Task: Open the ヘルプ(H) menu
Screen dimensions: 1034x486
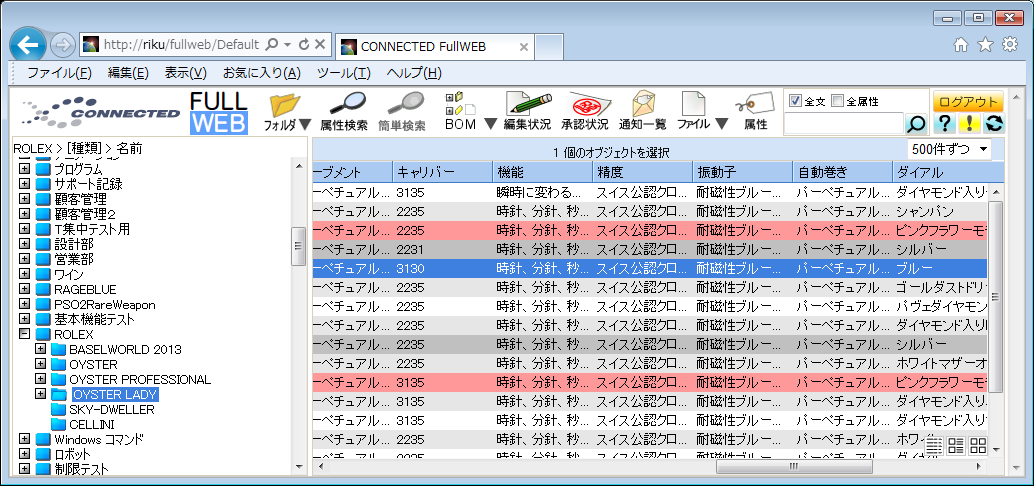Action: [414, 73]
